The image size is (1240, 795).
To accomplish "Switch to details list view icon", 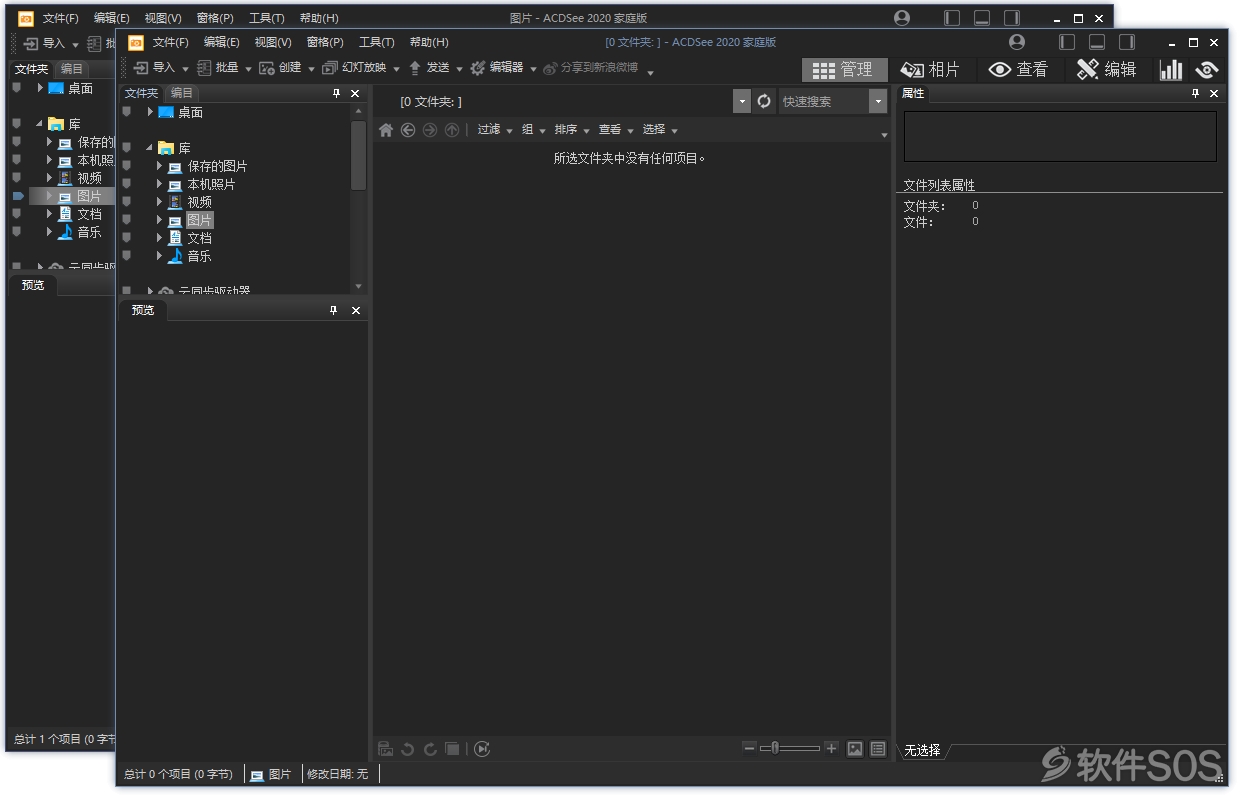I will 878,748.
